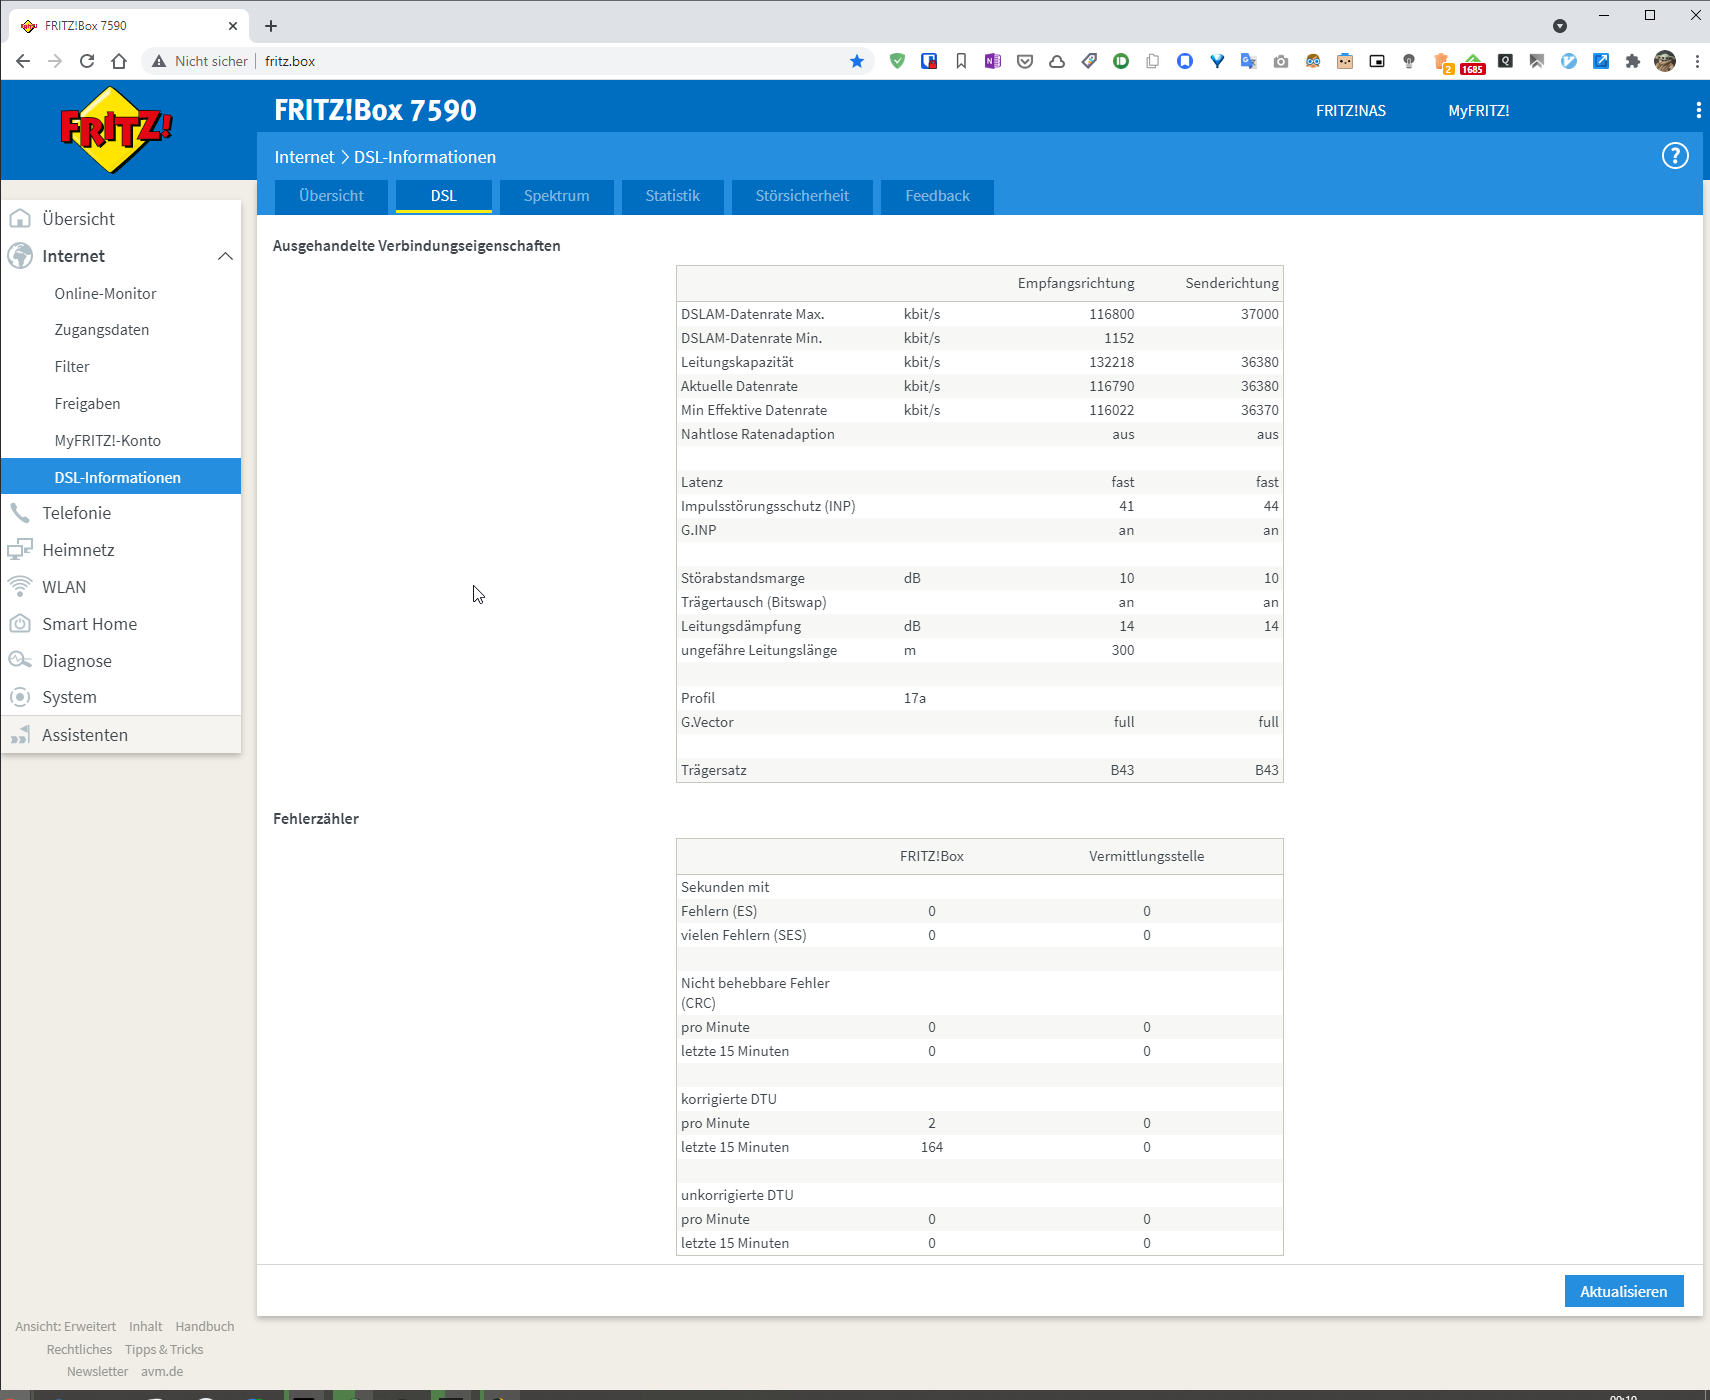Open the Telefonie menu
This screenshot has width=1710, height=1400.
[x=76, y=513]
